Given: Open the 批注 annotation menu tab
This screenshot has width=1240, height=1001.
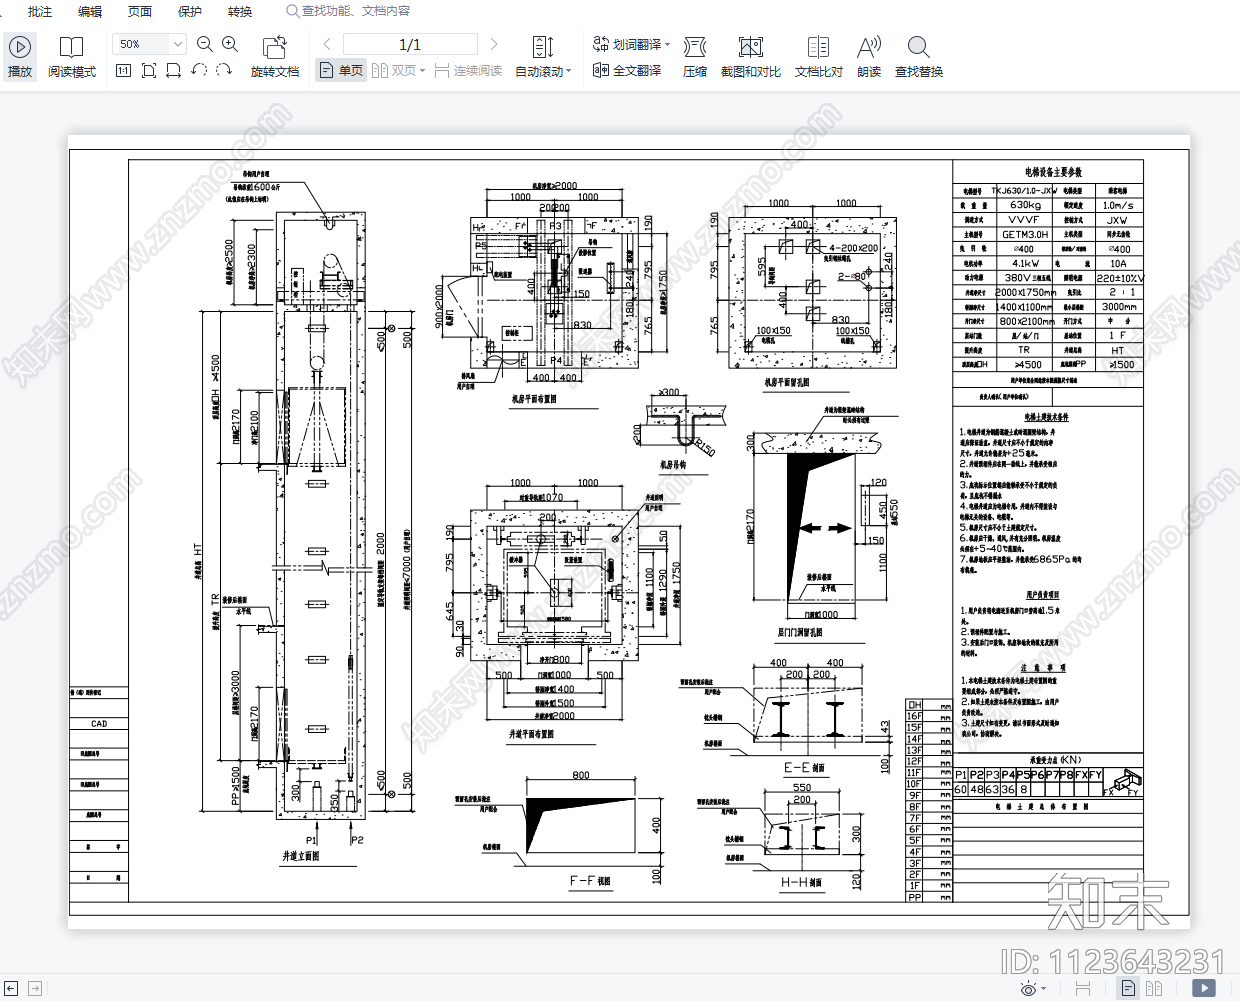Looking at the screenshot, I should pyautogui.click(x=40, y=11).
